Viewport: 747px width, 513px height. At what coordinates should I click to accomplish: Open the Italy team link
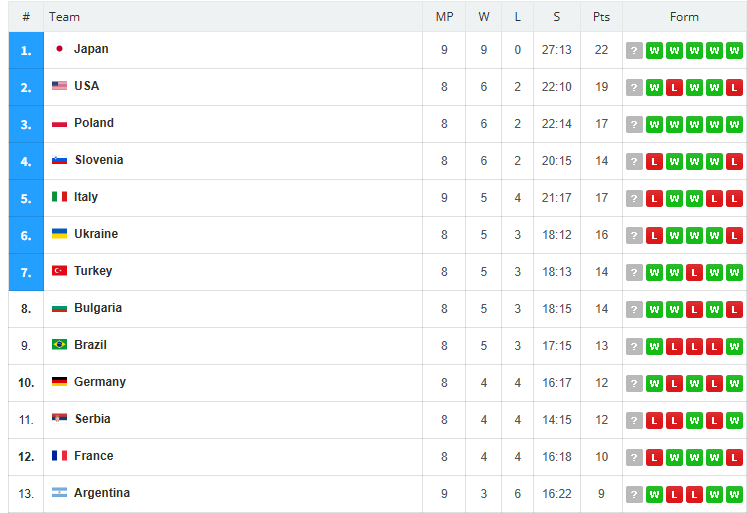[x=86, y=197]
